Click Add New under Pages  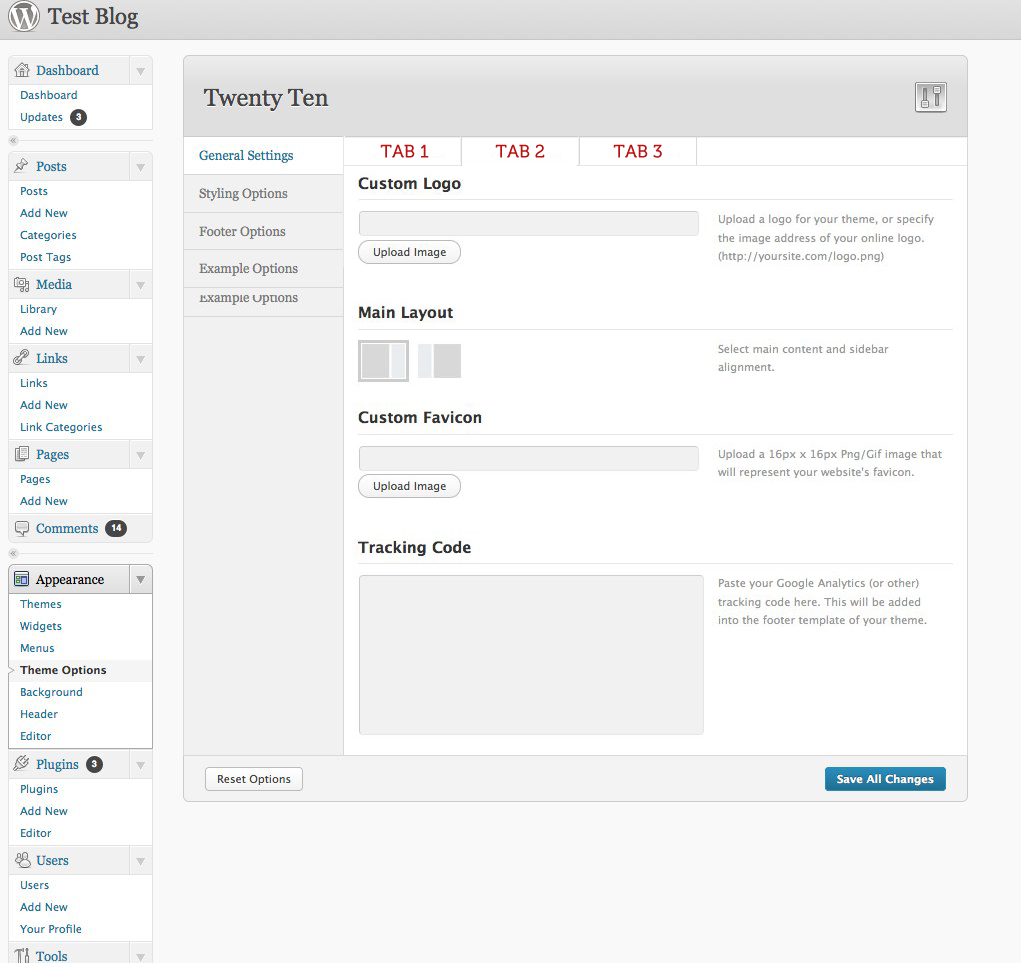tap(44, 501)
